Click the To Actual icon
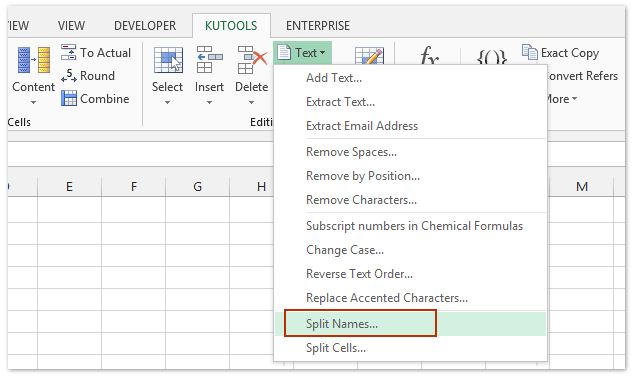Screen dimensions: 635x376 pos(68,52)
